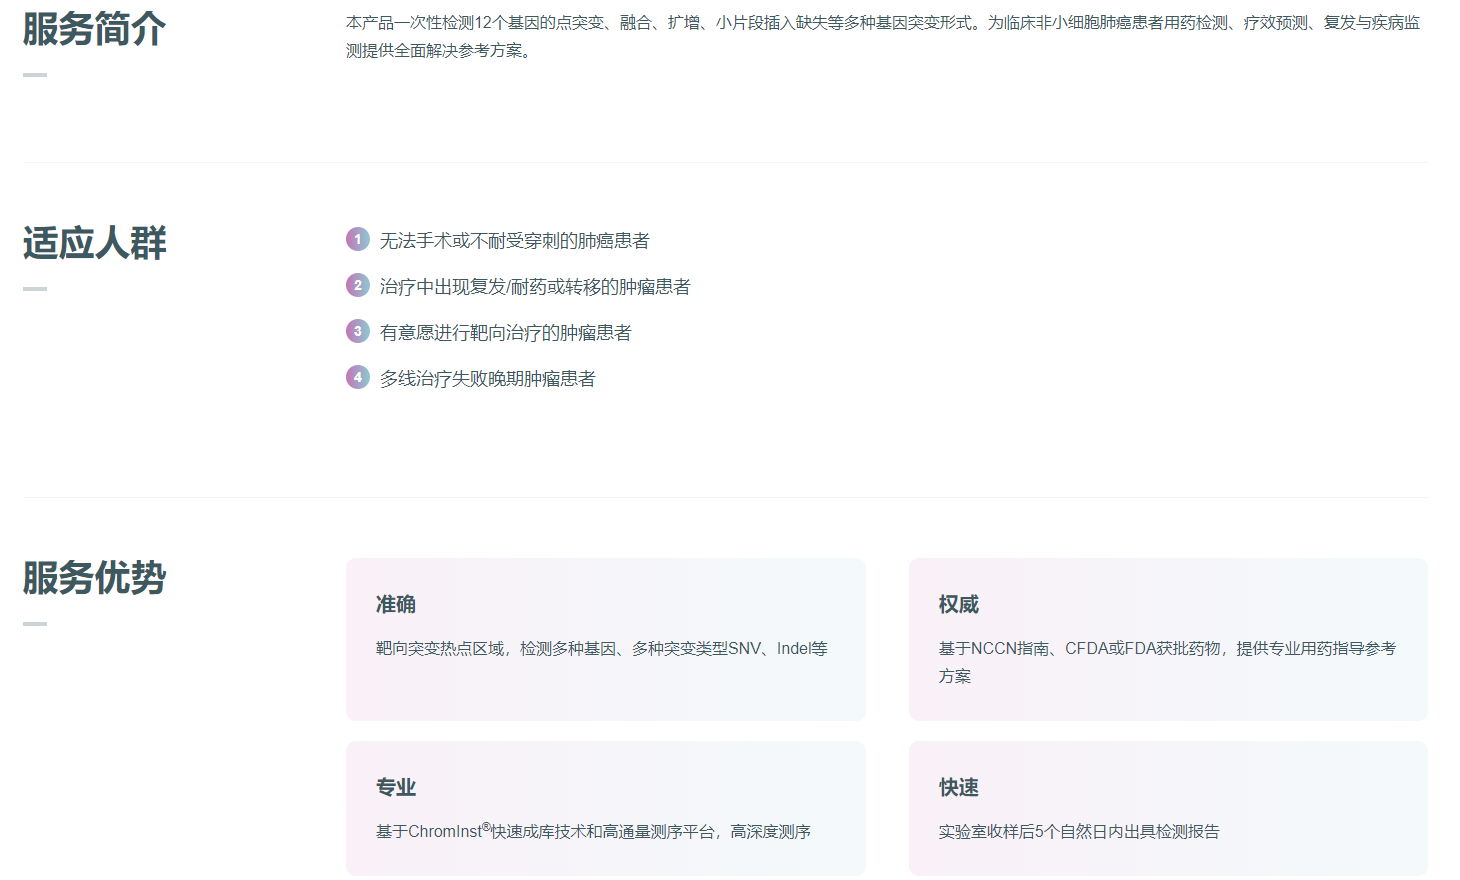
Task: Click the 靶向突变热点区域 description text
Action: pos(601,649)
